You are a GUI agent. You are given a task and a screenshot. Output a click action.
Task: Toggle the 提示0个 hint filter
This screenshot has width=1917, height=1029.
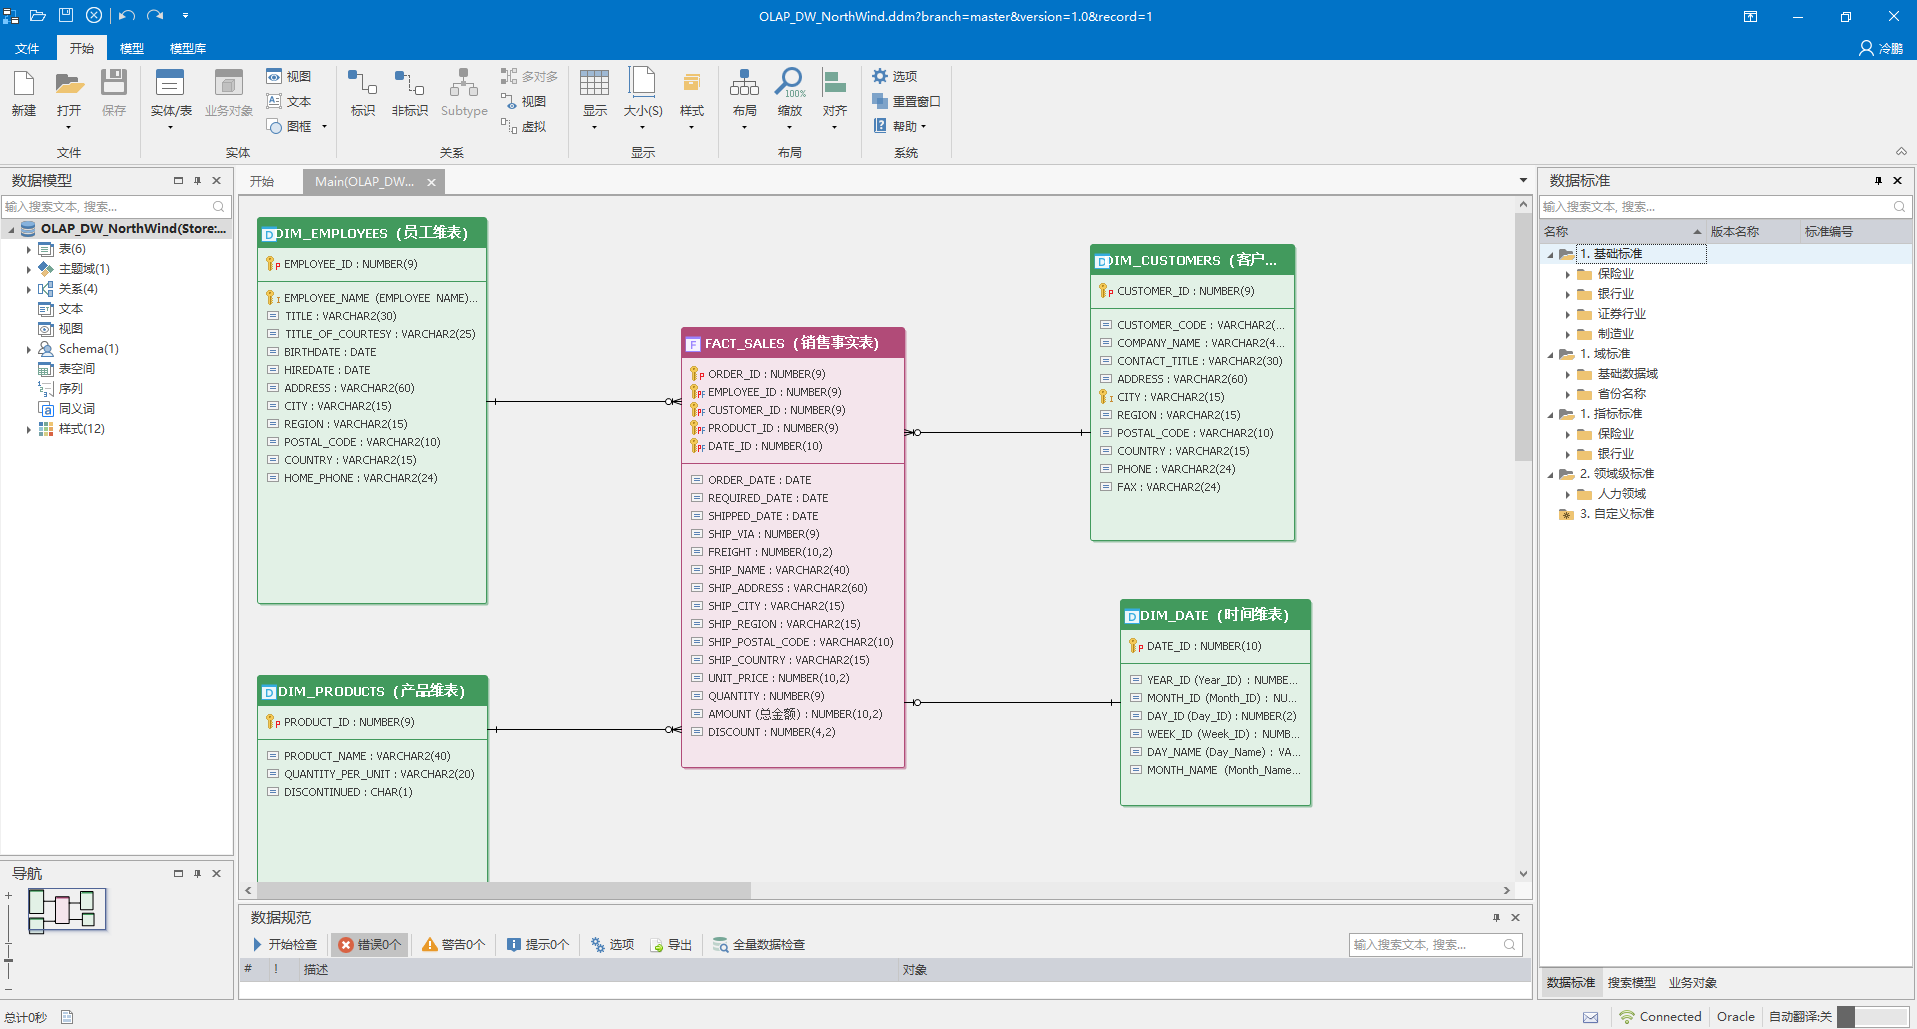[x=537, y=944]
